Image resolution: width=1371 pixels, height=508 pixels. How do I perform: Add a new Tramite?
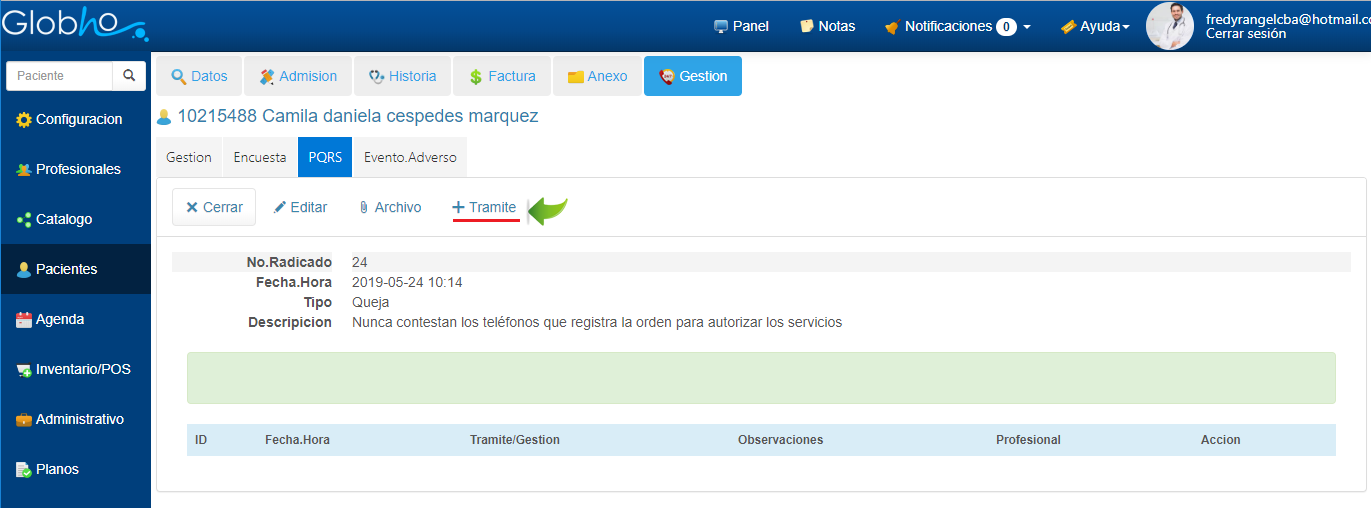(485, 208)
